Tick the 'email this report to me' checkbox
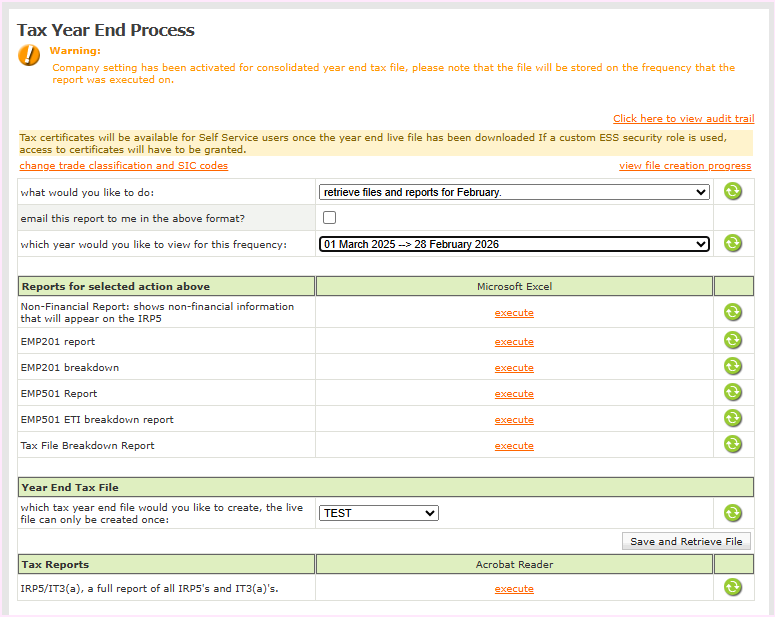Screen dimensions: 775x617 click(329, 217)
